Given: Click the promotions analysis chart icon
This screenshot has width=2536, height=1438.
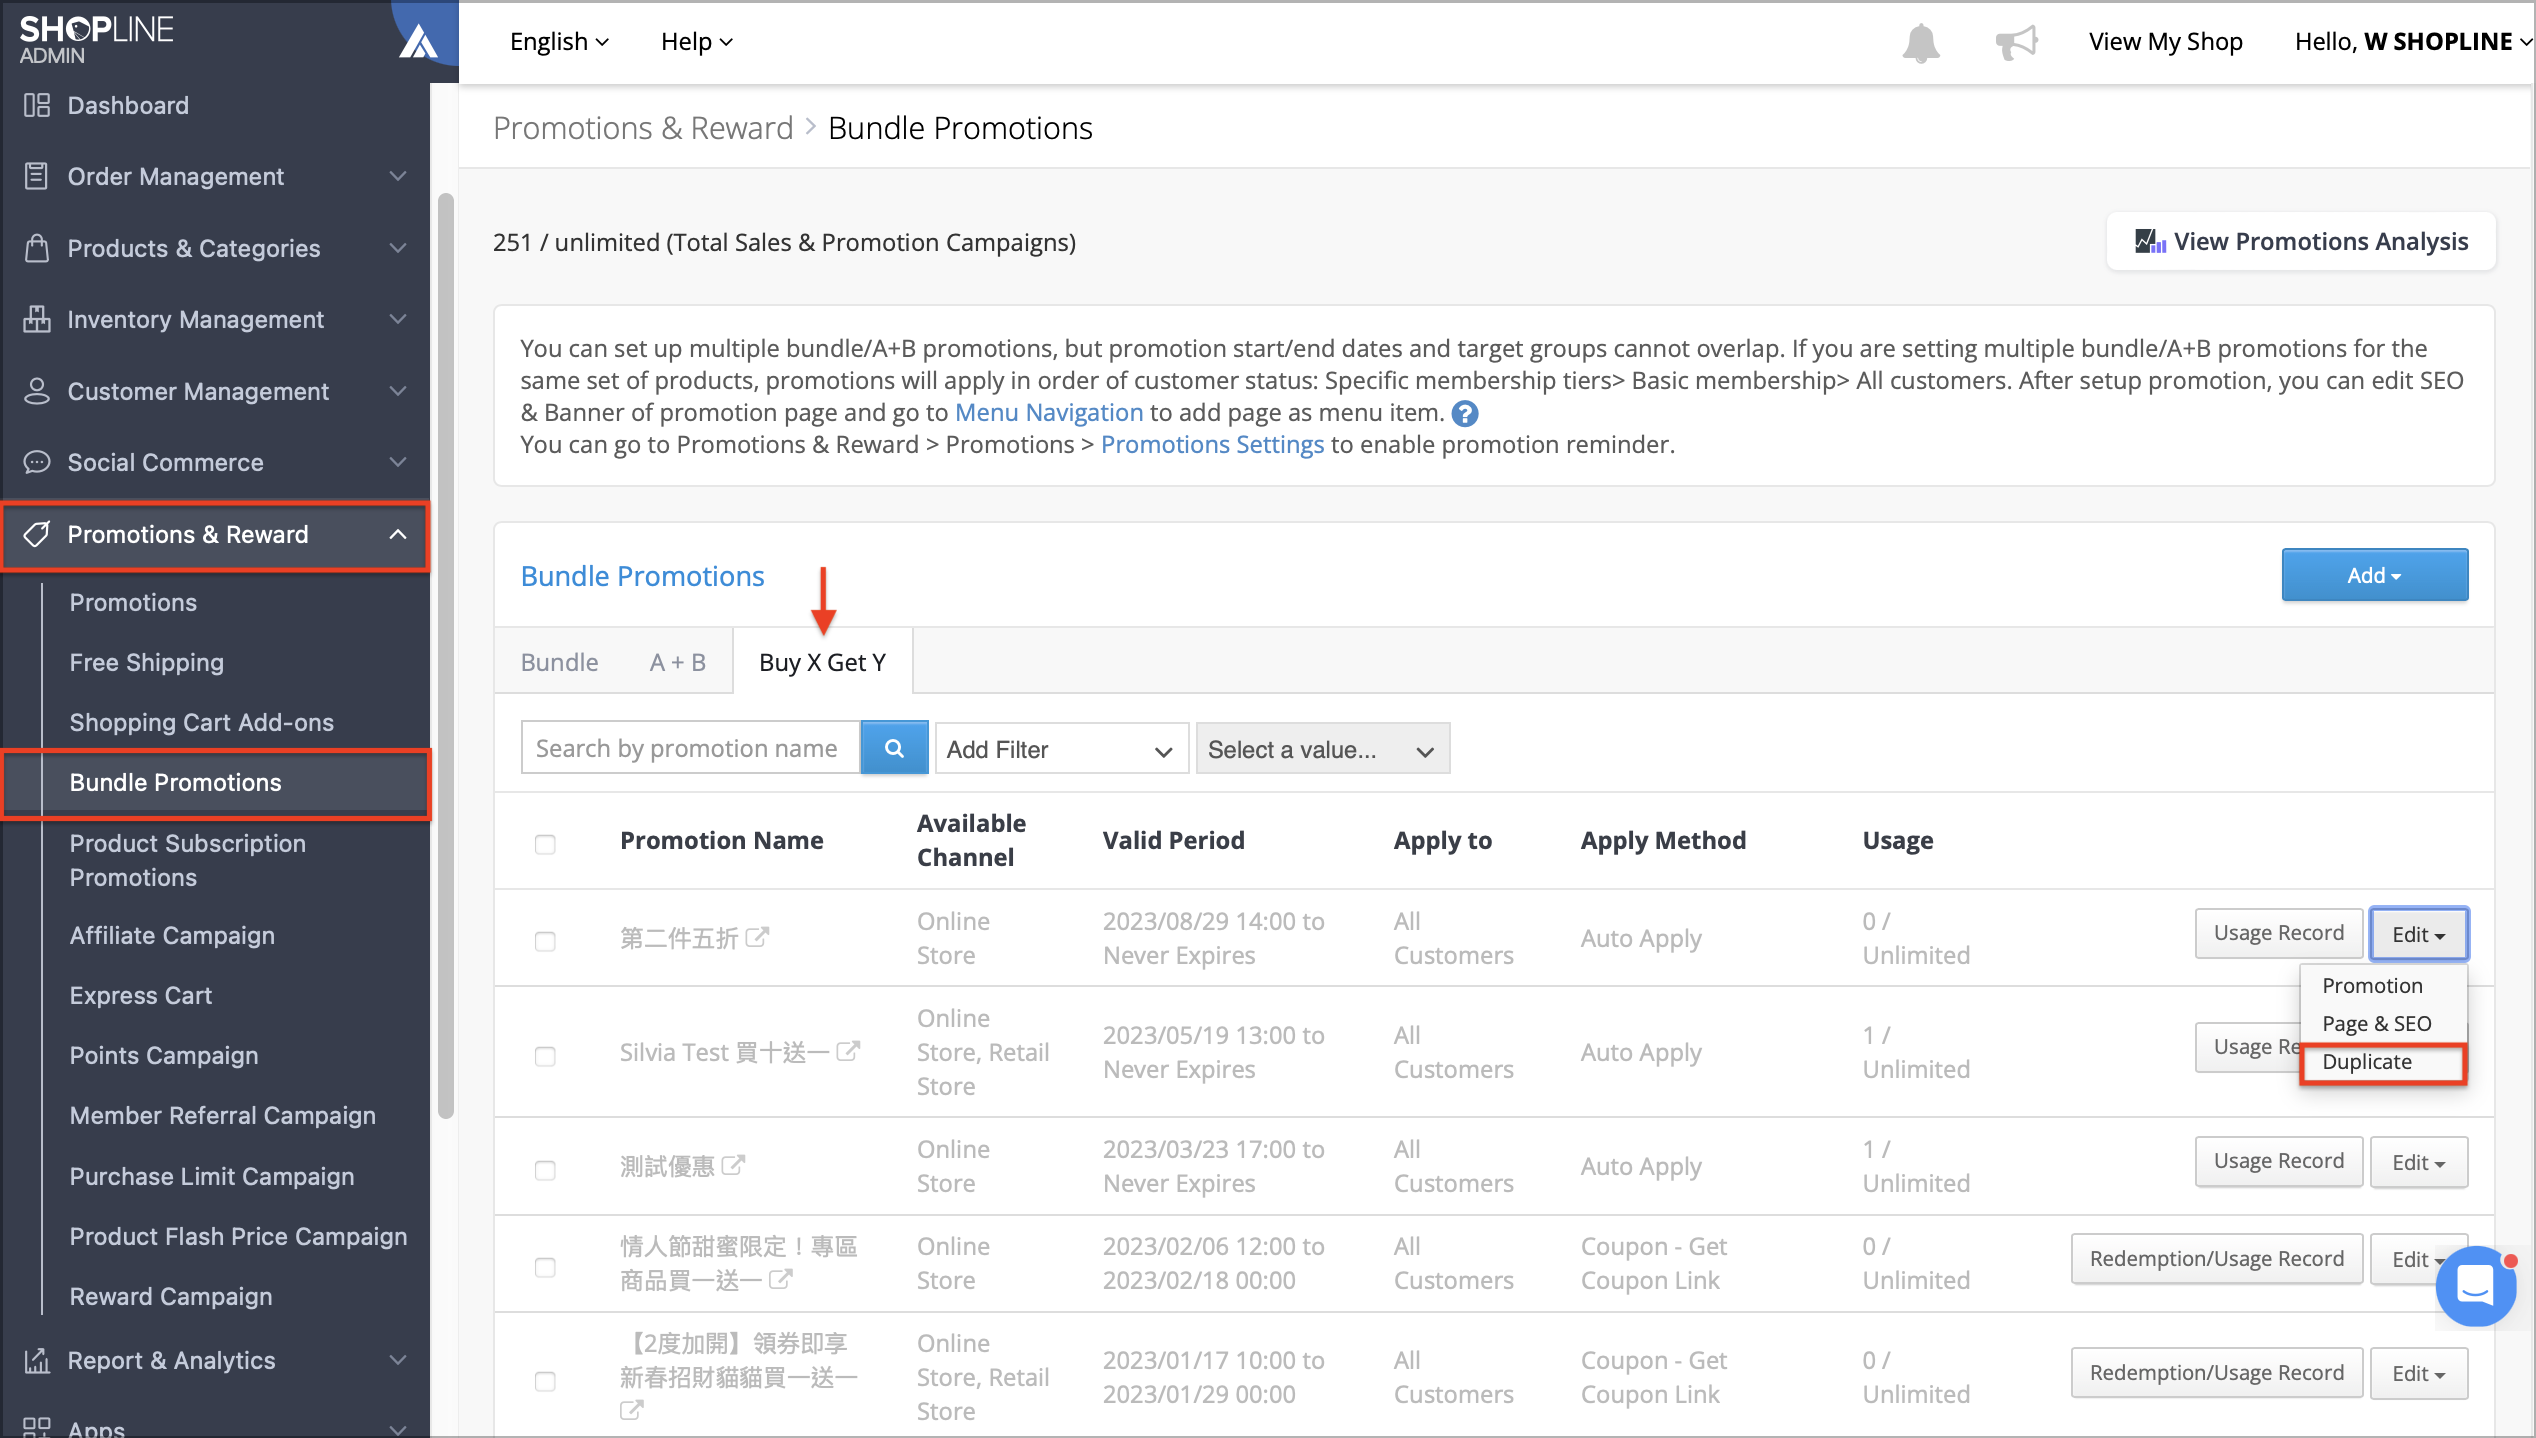Looking at the screenshot, I should (x=2150, y=241).
